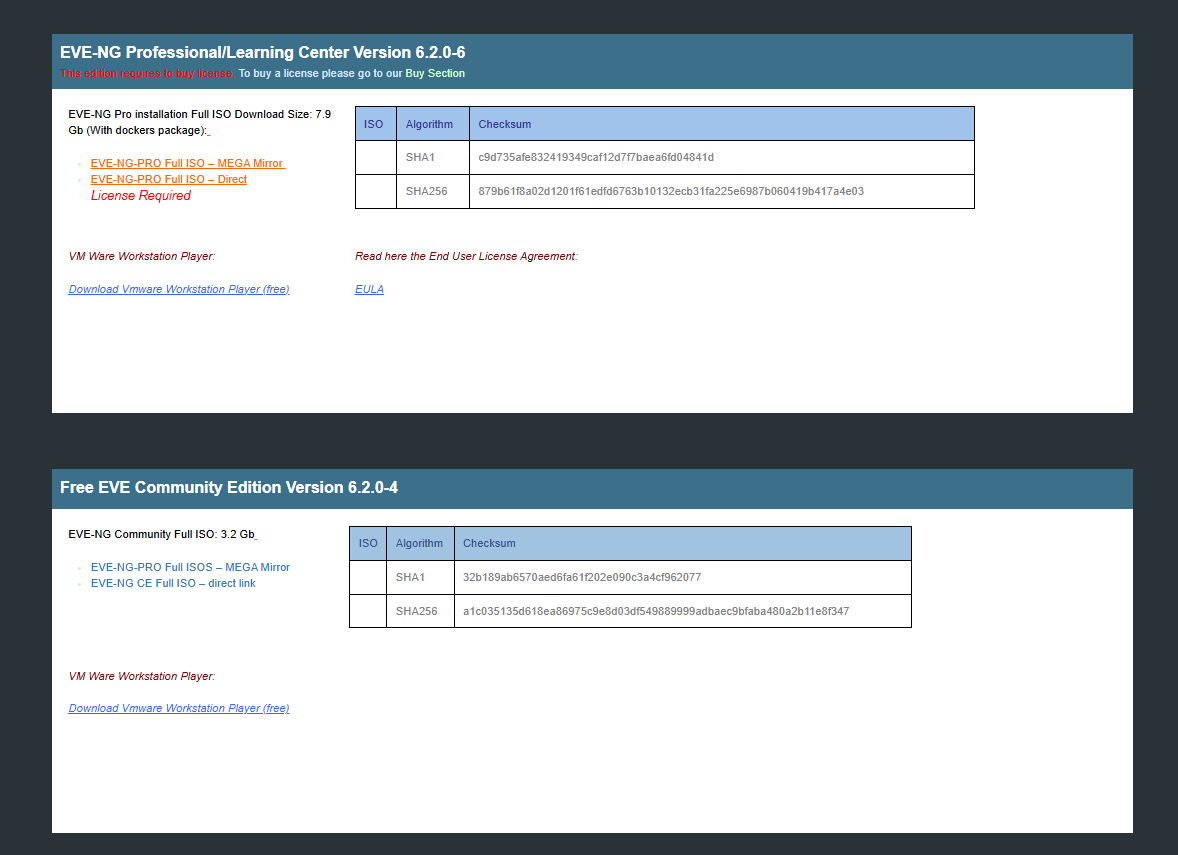
Task: Click the ISO column header in Community table
Action: point(368,544)
